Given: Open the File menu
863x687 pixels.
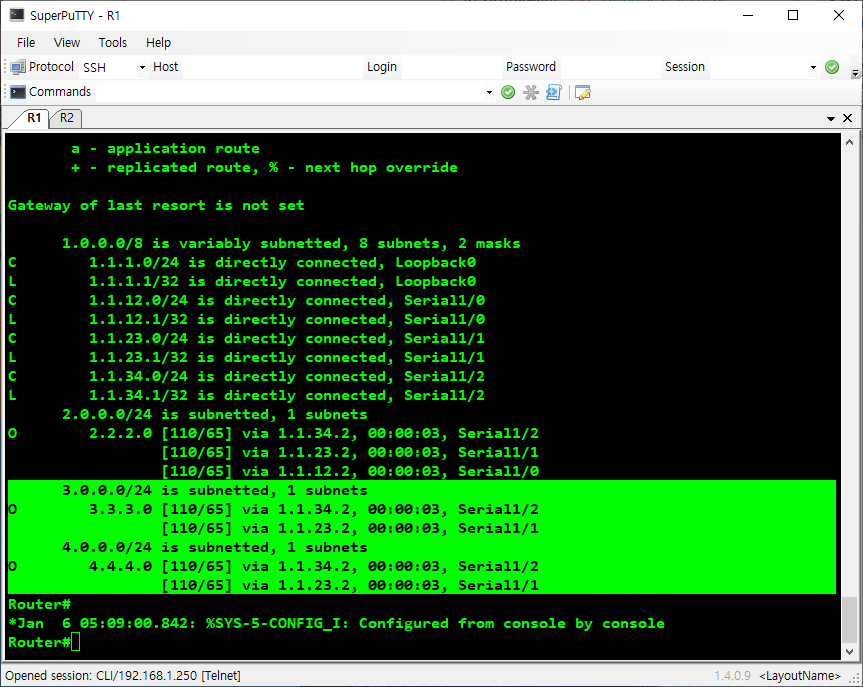Looking at the screenshot, I should click(x=26, y=42).
